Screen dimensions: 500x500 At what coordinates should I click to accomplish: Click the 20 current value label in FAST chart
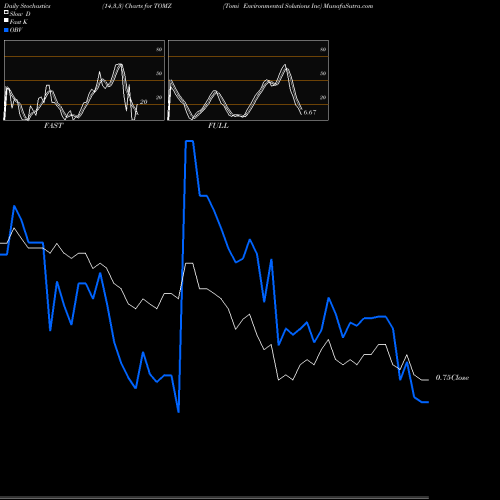pos(143,102)
